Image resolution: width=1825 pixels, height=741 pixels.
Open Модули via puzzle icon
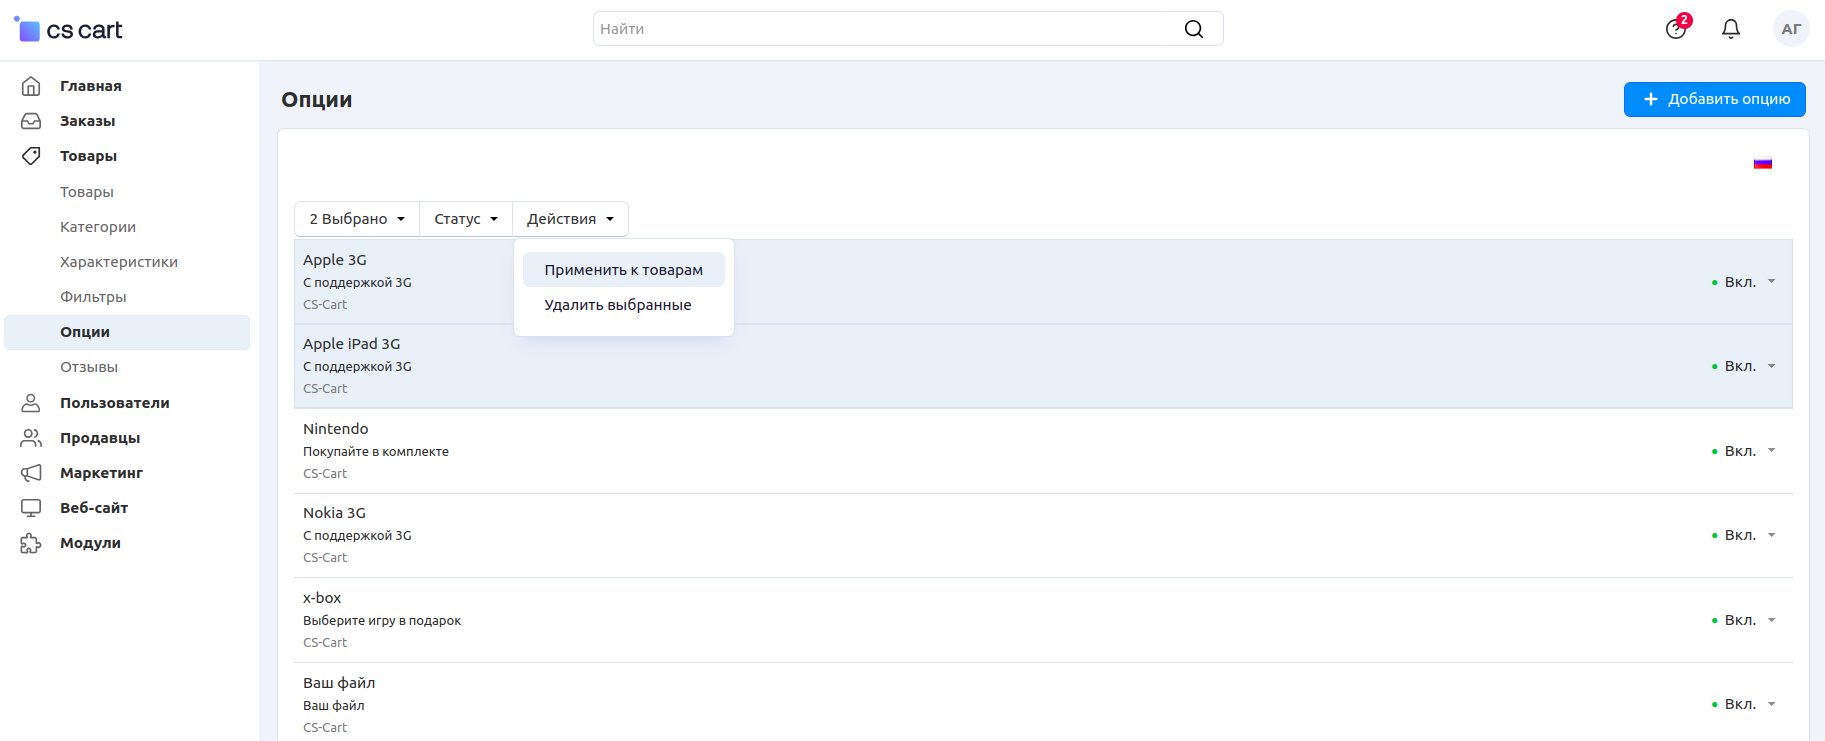pos(31,543)
